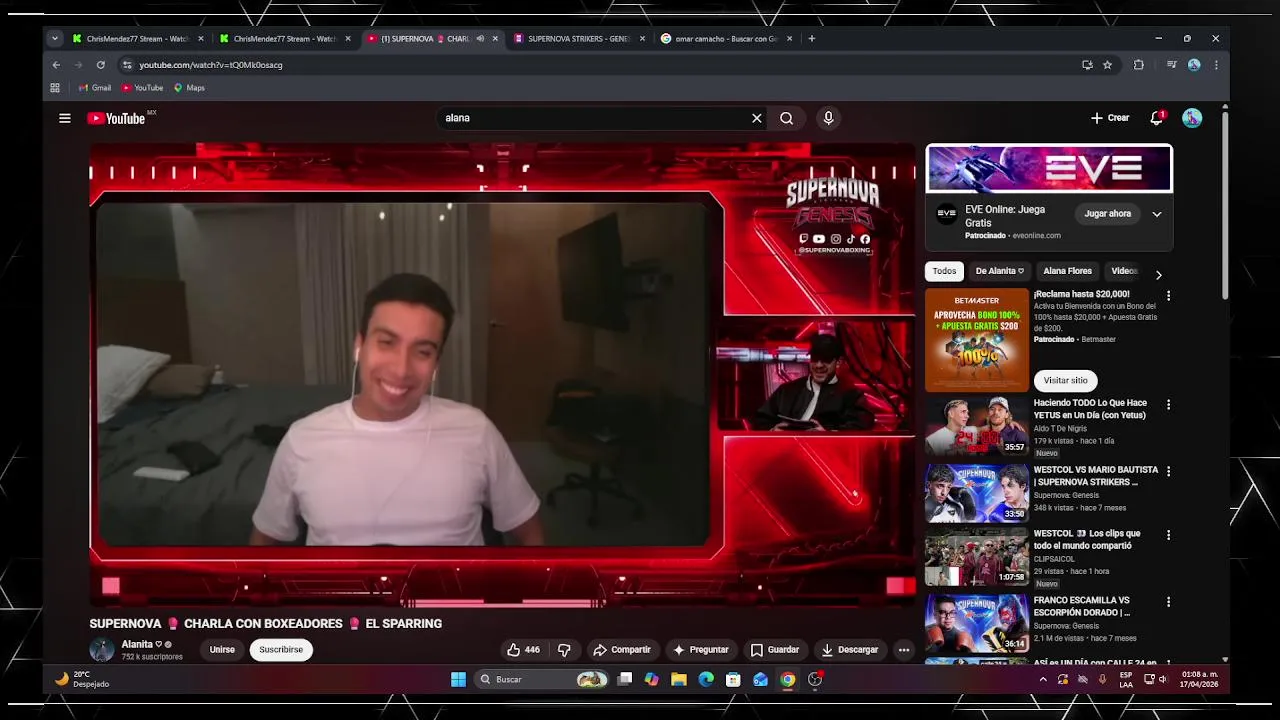Open YouTube notifications bell
Image resolution: width=1280 pixels, height=720 pixels.
(1157, 118)
